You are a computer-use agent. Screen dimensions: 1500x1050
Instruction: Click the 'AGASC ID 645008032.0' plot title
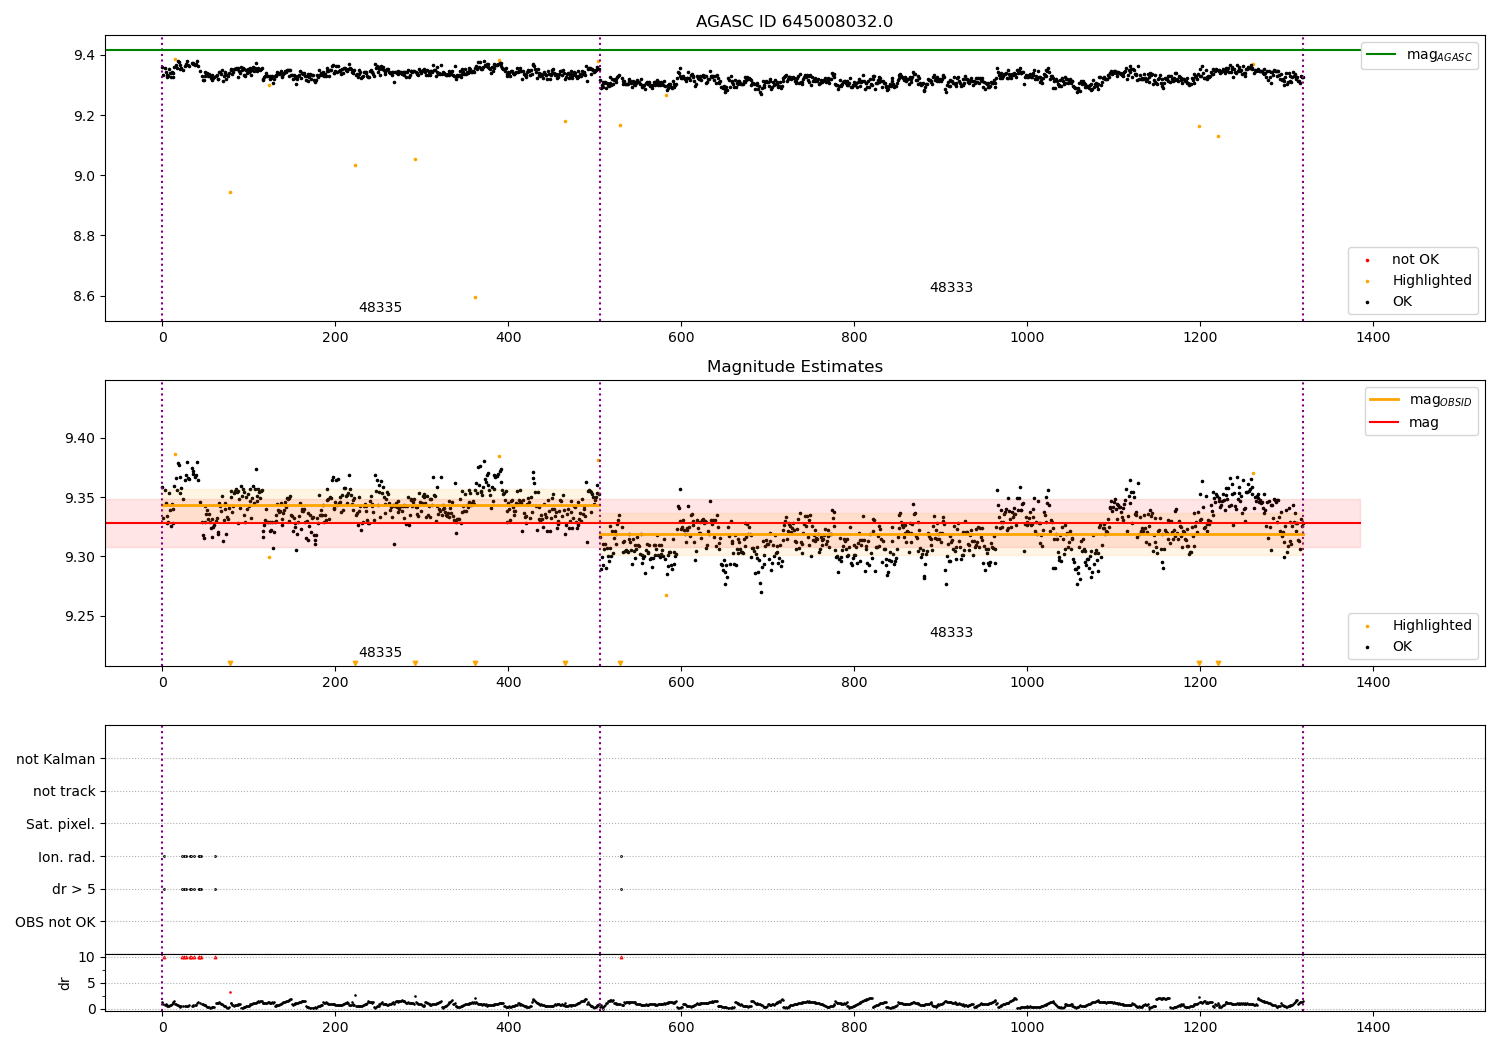coord(794,22)
